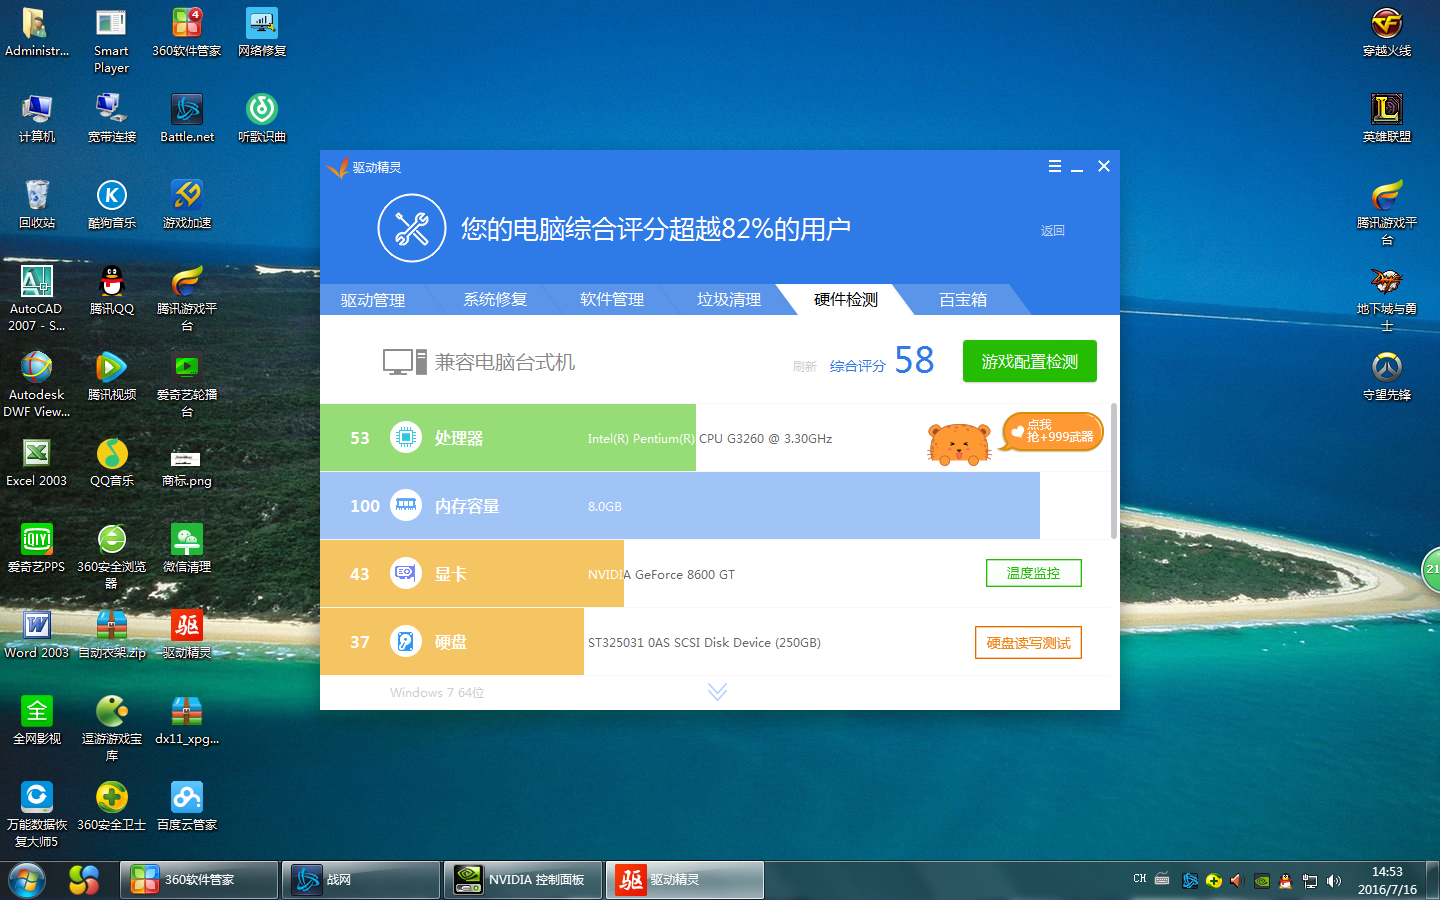This screenshot has height=900, width=1440.
Task: Click the wrench tools circle icon
Action: (x=411, y=228)
